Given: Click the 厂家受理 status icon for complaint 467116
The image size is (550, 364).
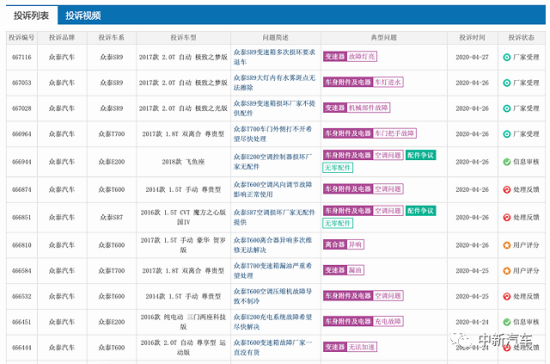Looking at the screenshot, I should tap(507, 57).
